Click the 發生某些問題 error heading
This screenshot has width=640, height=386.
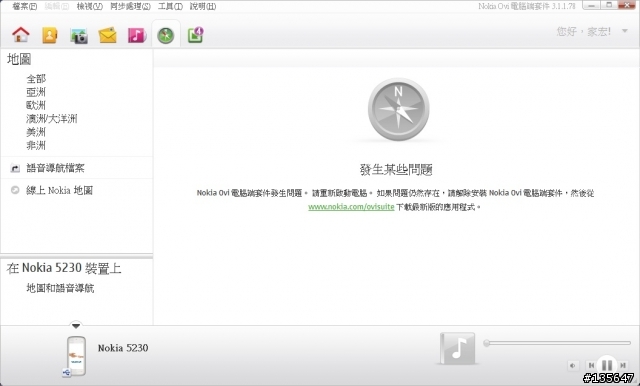[396, 170]
